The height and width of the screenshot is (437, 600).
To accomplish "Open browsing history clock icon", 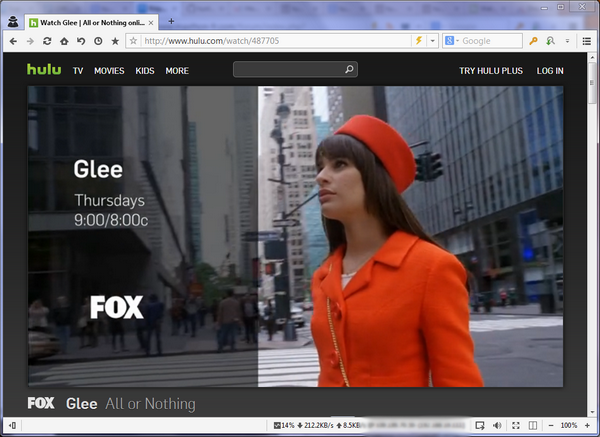I will pyautogui.click(x=98, y=41).
